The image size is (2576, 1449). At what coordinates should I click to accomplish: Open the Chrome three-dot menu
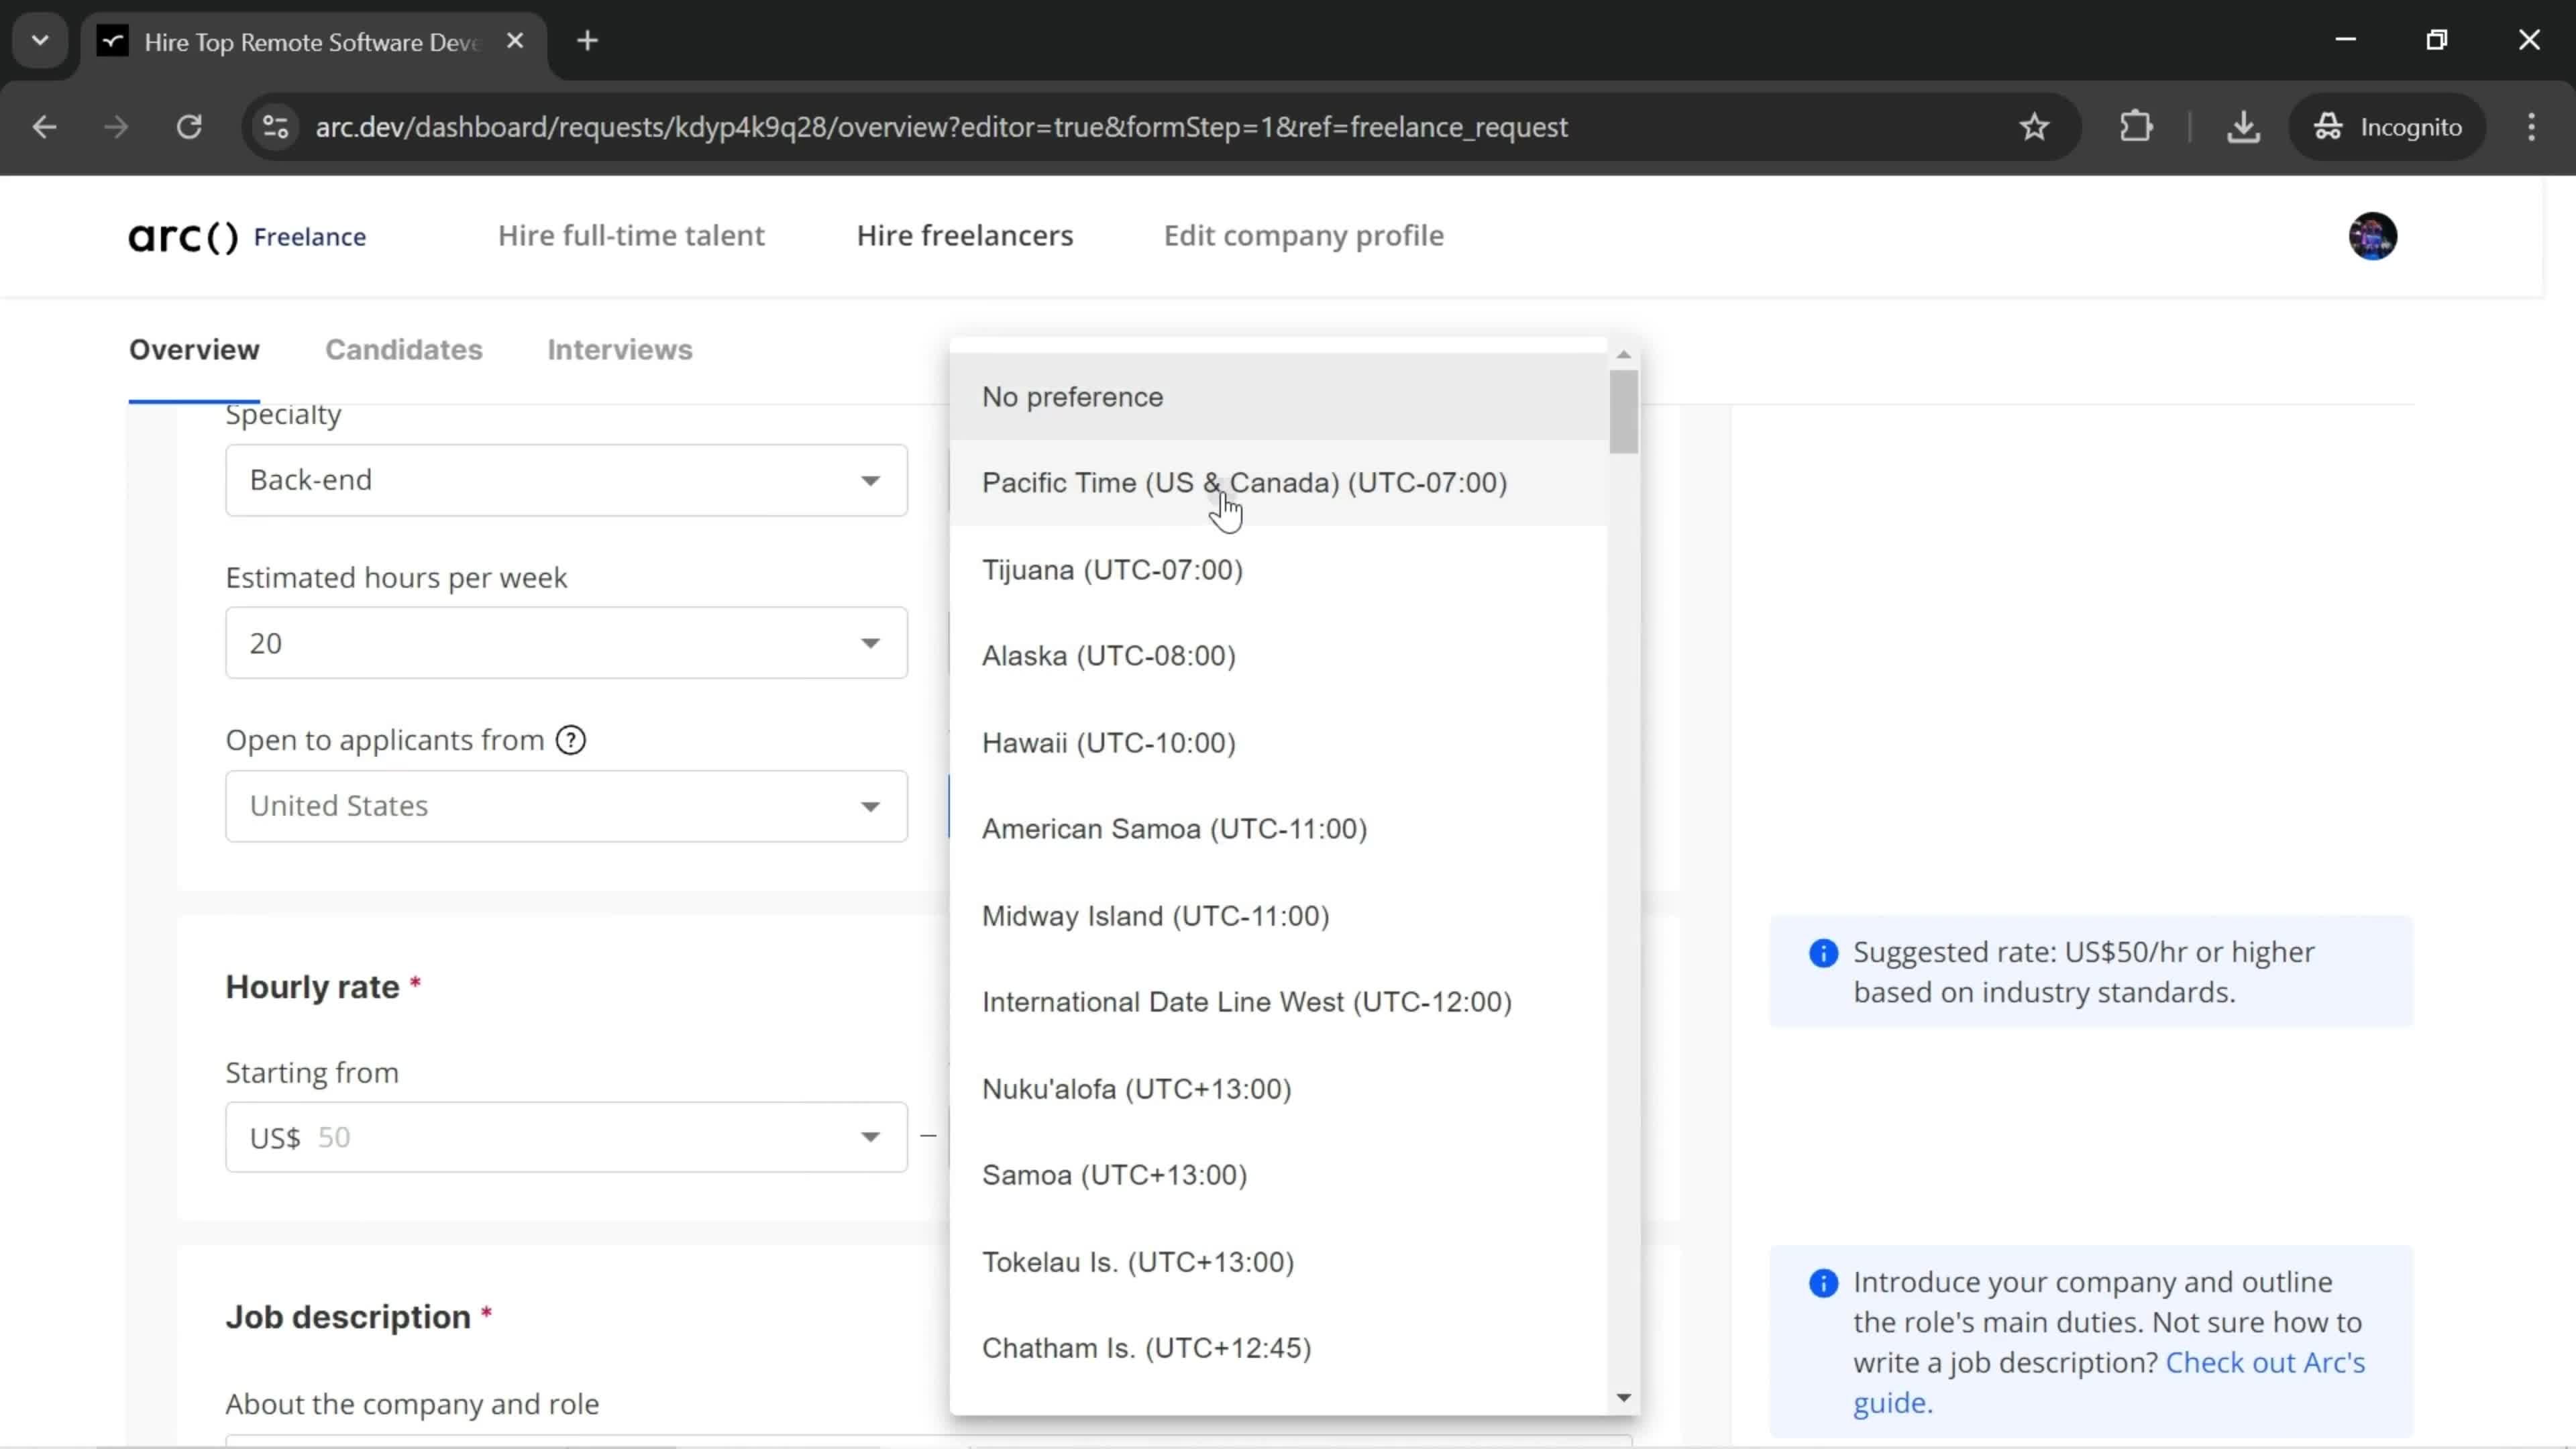[x=2531, y=127]
